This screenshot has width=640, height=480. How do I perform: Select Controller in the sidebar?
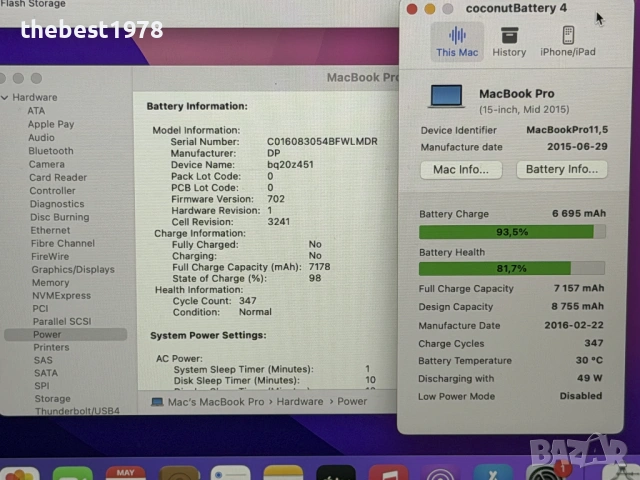pyautogui.click(x=53, y=191)
